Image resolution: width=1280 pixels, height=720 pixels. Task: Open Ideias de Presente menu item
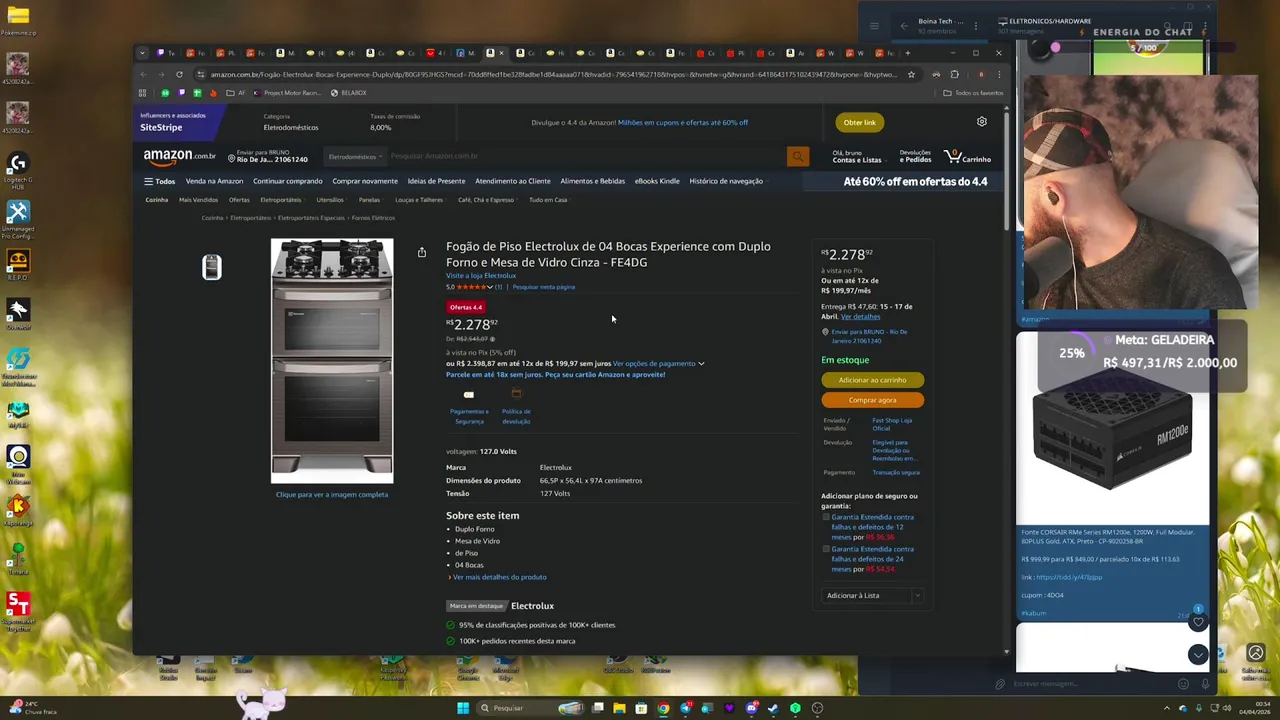[436, 181]
